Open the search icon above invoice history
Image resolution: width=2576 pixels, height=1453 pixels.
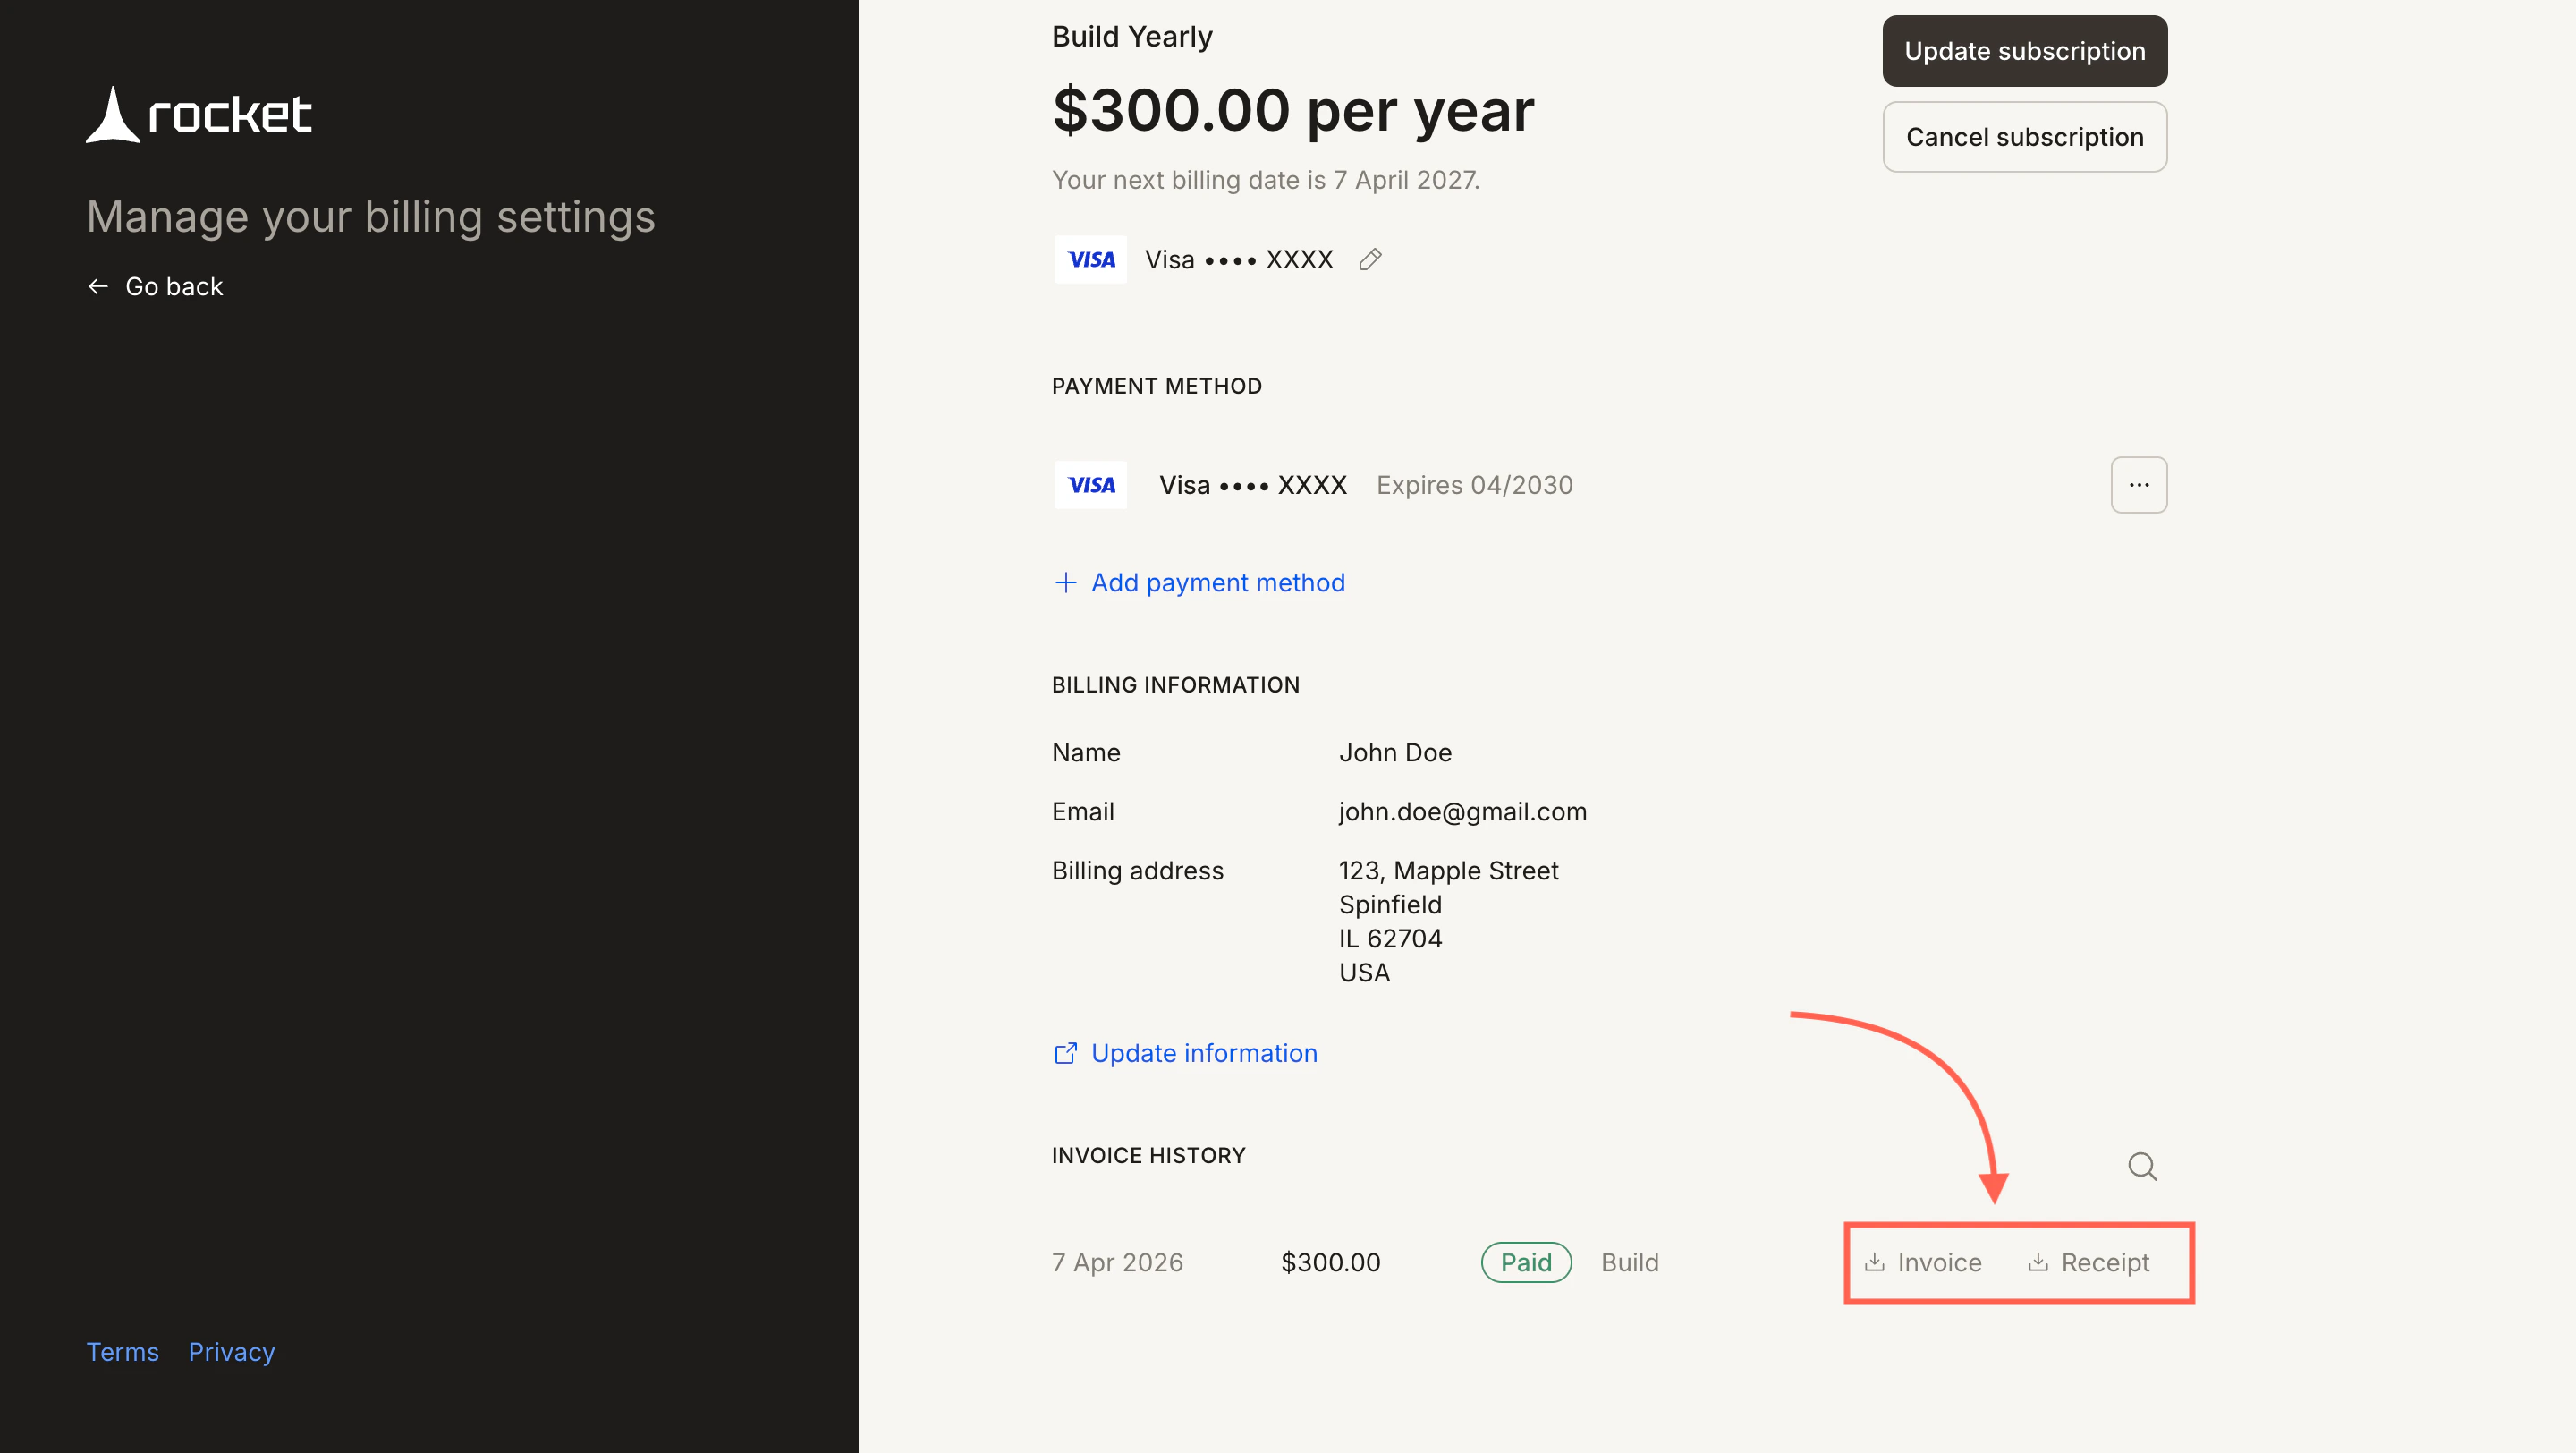2141,1166
